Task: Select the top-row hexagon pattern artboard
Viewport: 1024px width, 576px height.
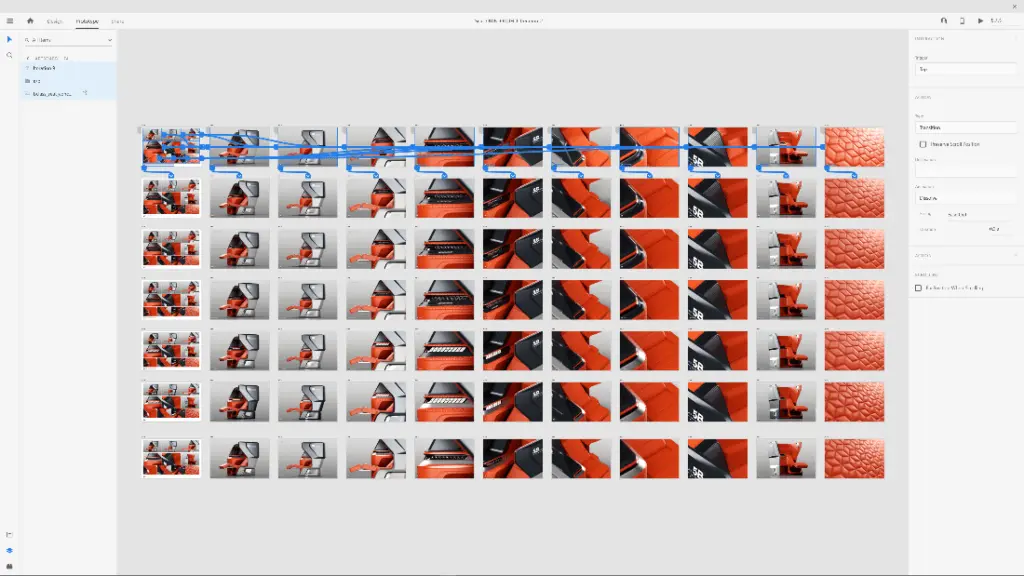Action: 854,147
